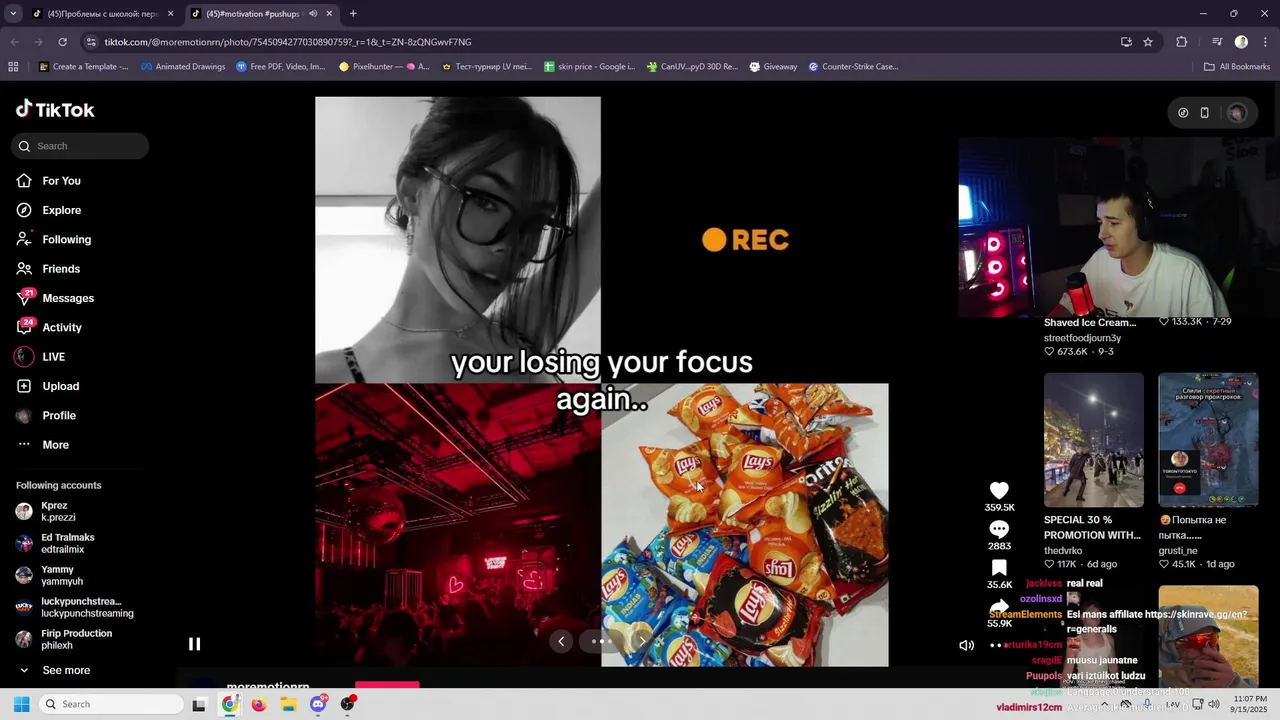Open the Giveaway bookmark
1280x720 pixels.
click(x=772, y=67)
